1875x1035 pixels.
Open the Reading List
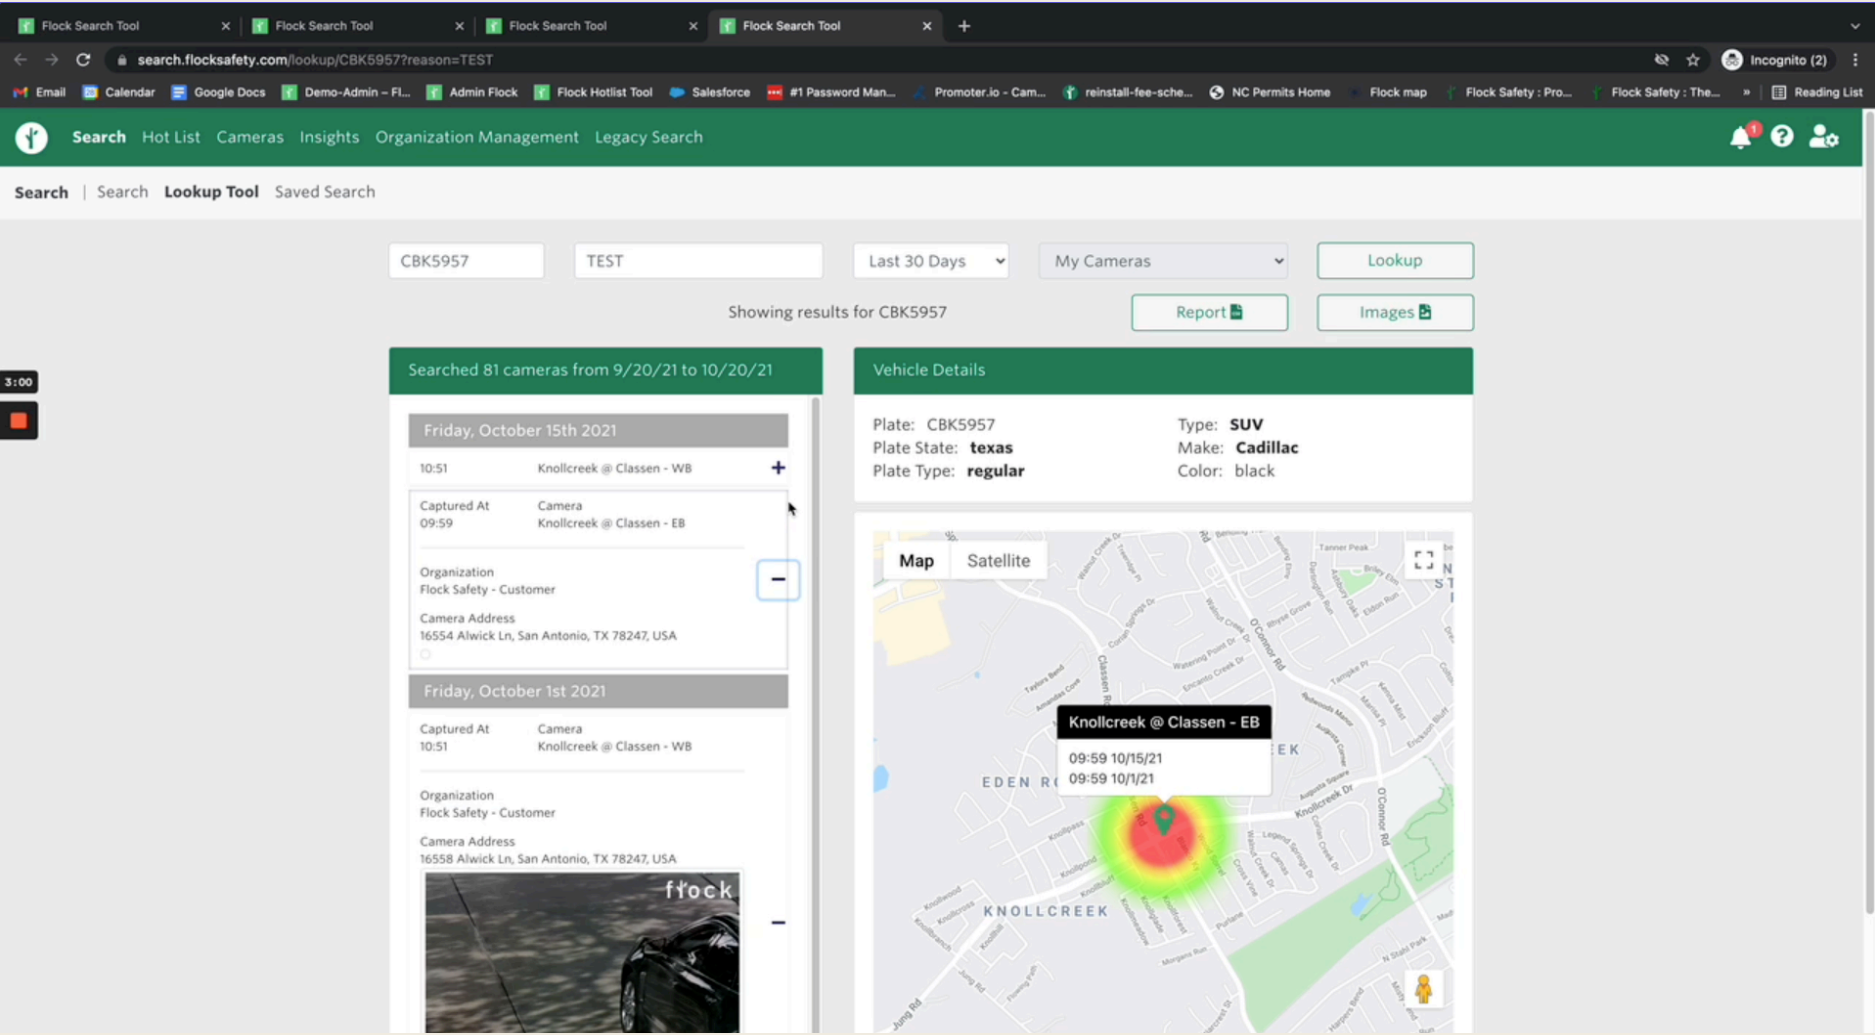point(1817,92)
